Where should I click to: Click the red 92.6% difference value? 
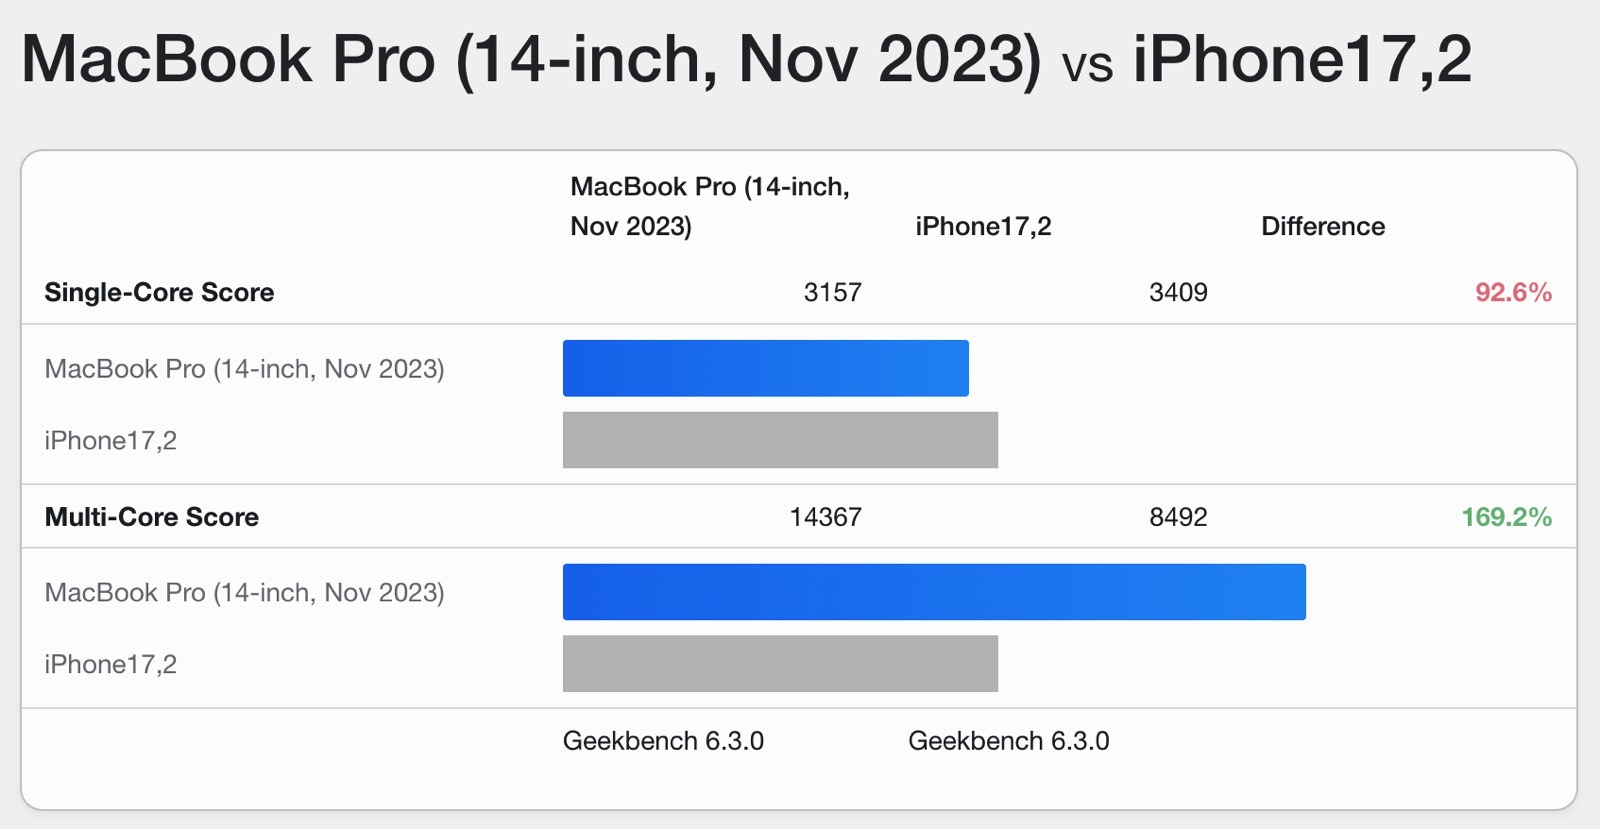pyautogui.click(x=1513, y=292)
